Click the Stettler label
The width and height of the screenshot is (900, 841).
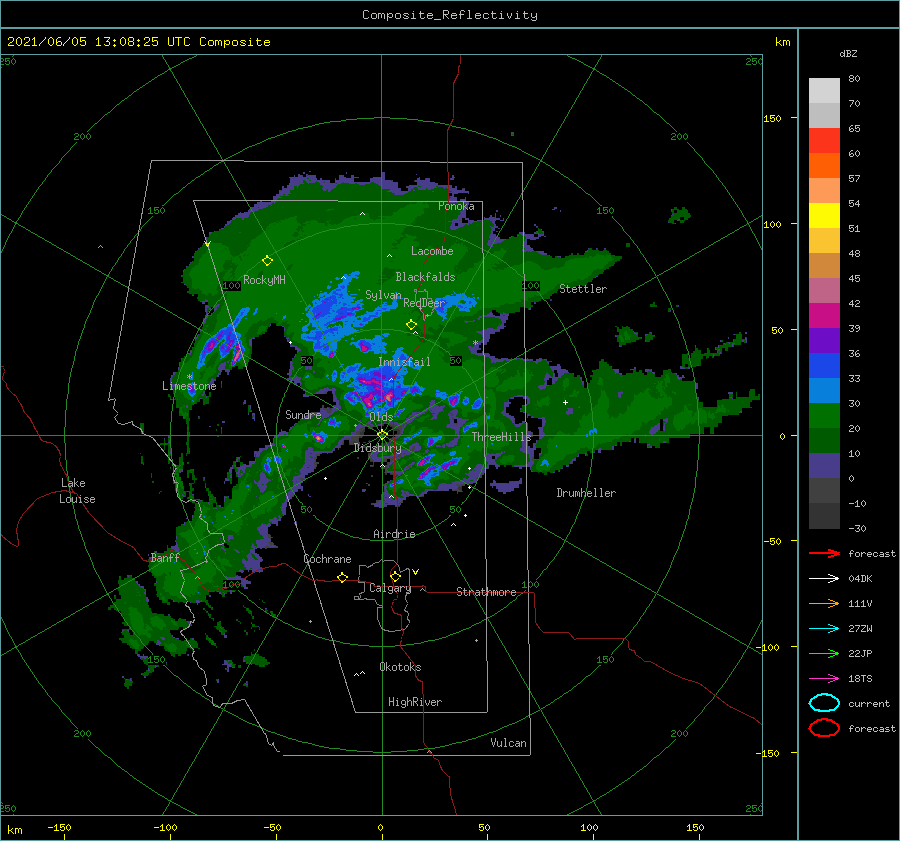point(583,289)
